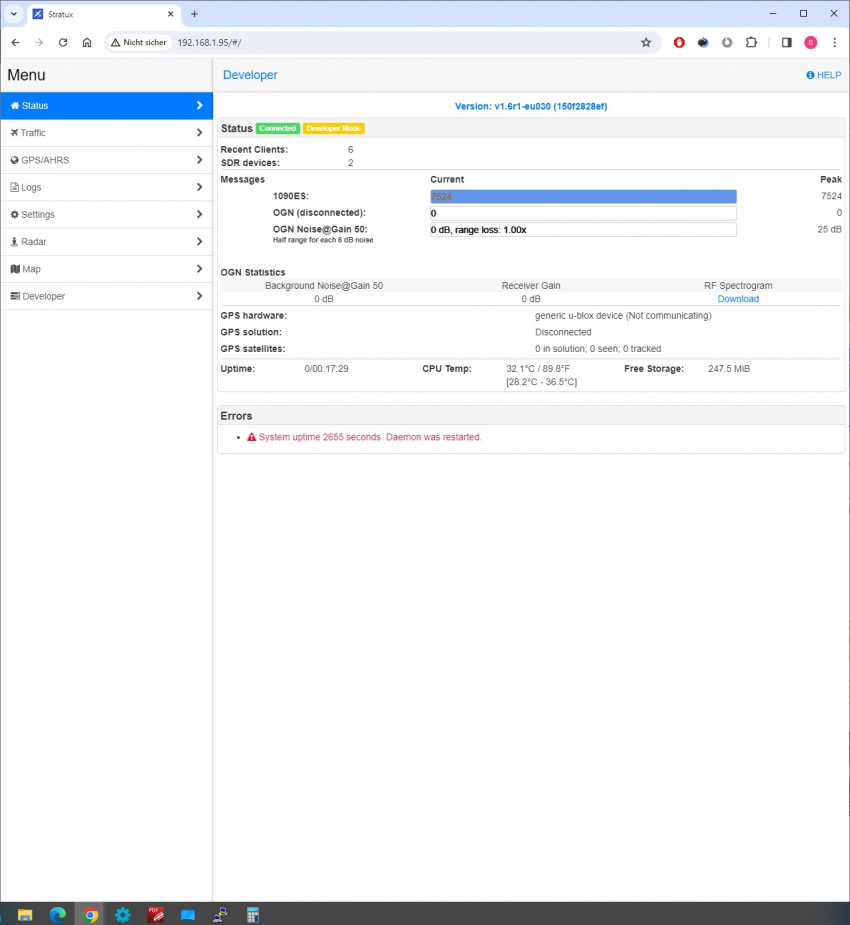Click the 25 dB peak noise value
This screenshot has width=850, height=925.
[x=829, y=229]
